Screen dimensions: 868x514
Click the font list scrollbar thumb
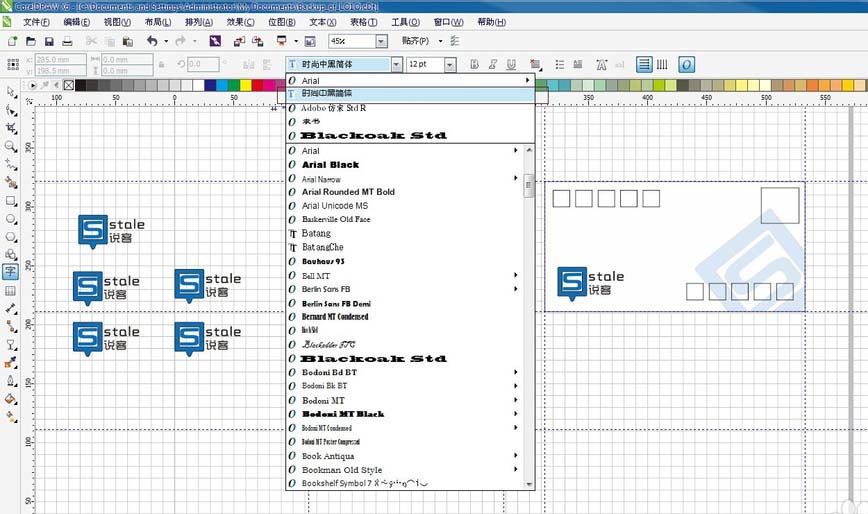click(x=529, y=185)
